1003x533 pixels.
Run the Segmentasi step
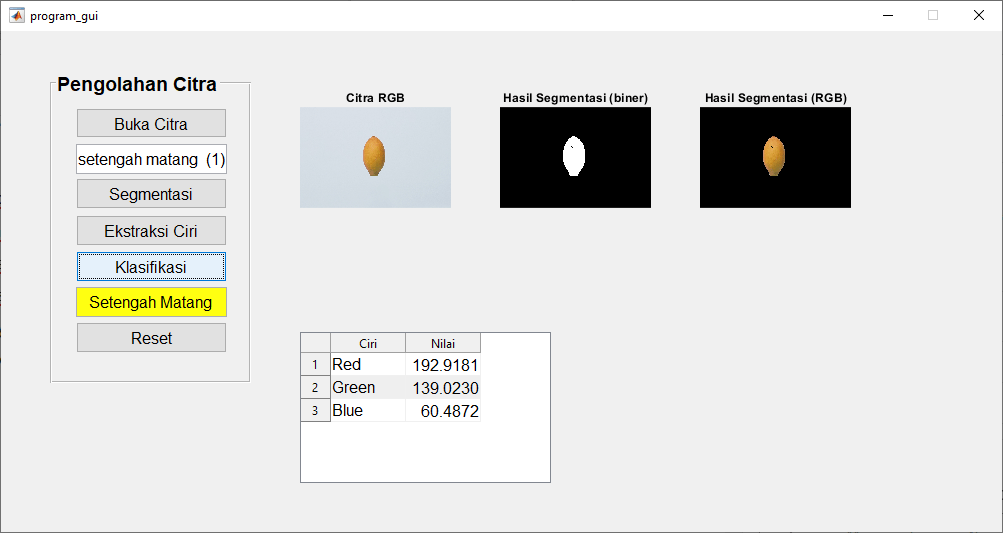point(151,194)
